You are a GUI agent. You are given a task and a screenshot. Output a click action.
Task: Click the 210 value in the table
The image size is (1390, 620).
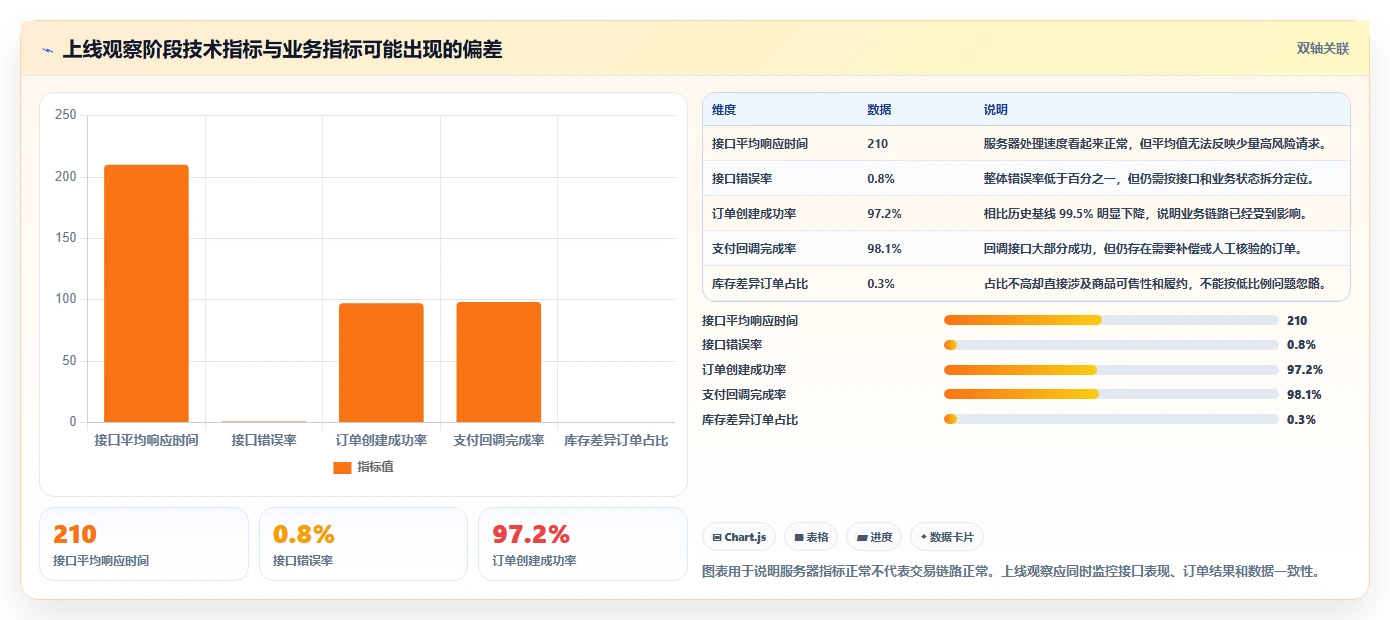click(877, 144)
